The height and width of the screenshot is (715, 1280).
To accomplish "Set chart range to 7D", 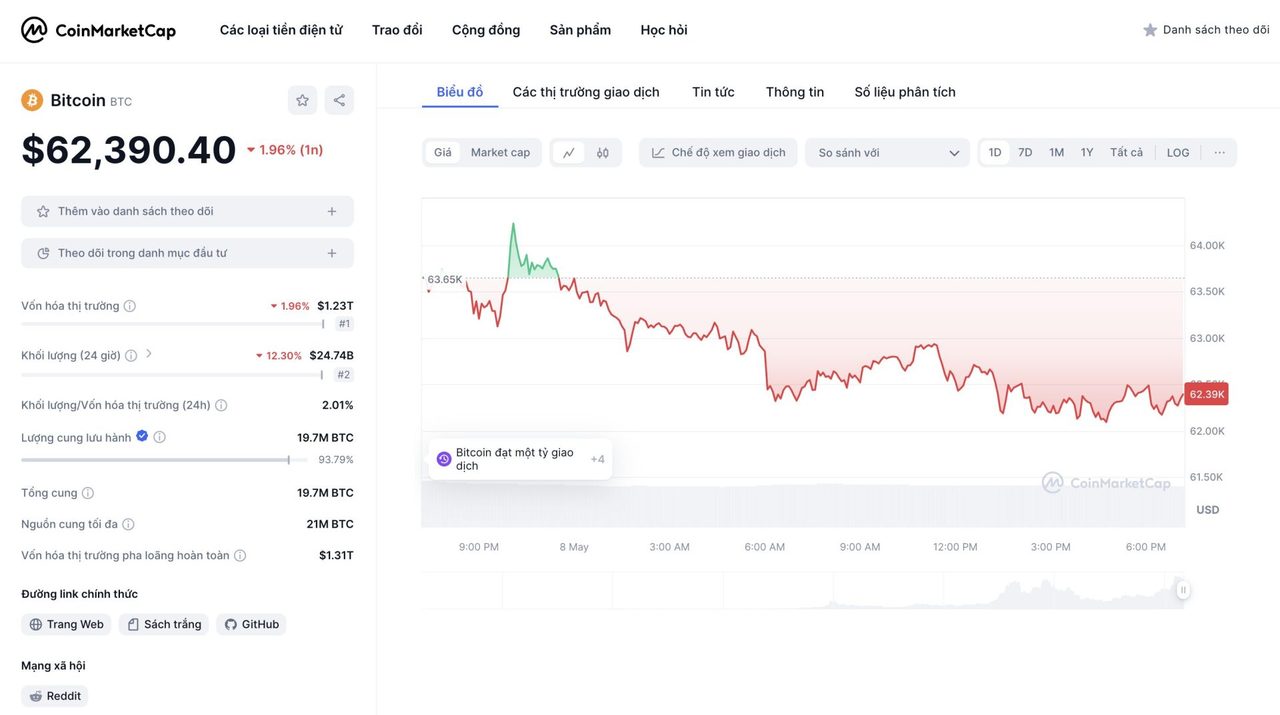I will pyautogui.click(x=1025, y=153).
